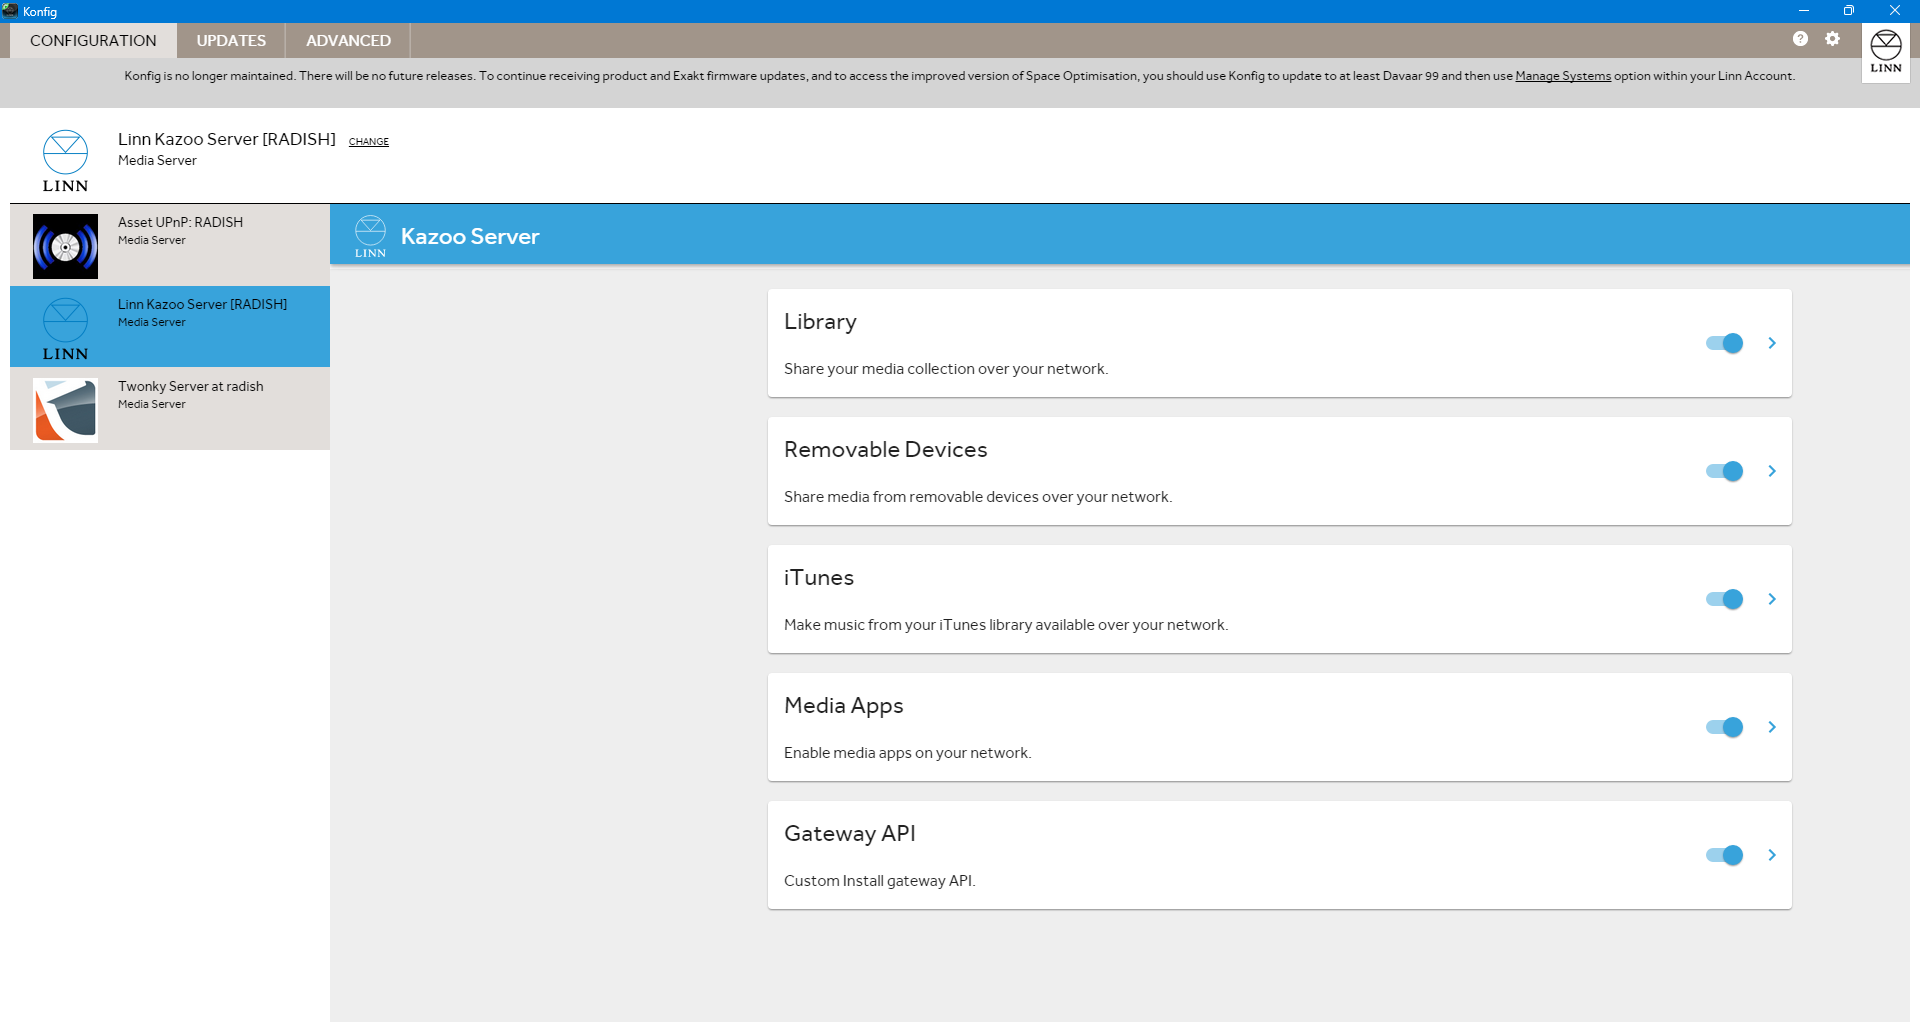Click 'Share your media collection' description
1920x1032 pixels.
(946, 369)
